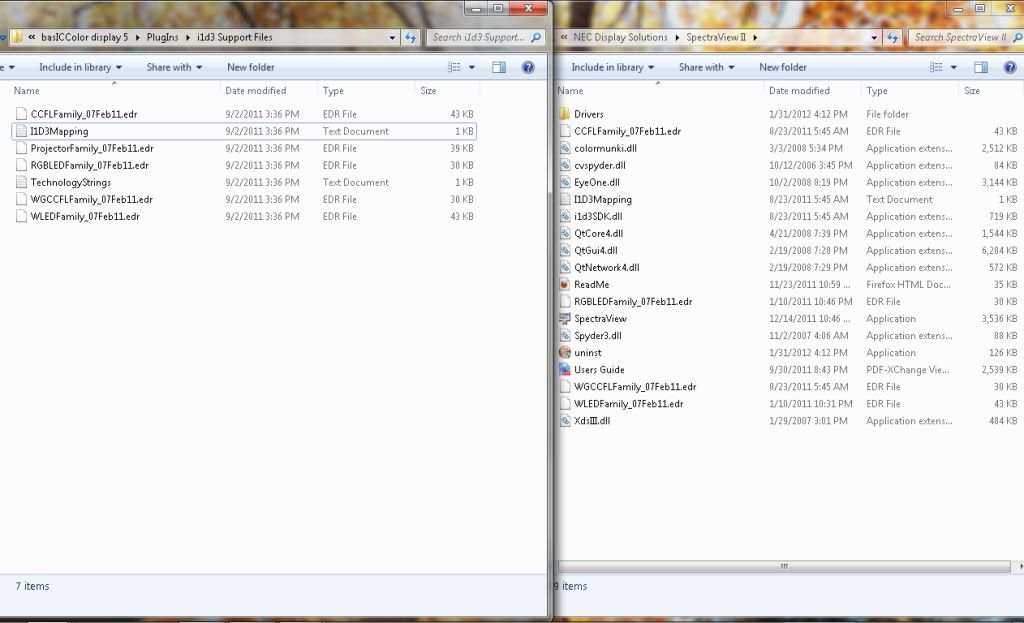Create New folder in SpectraView II window
The height and width of the screenshot is (623, 1024).
pos(782,67)
